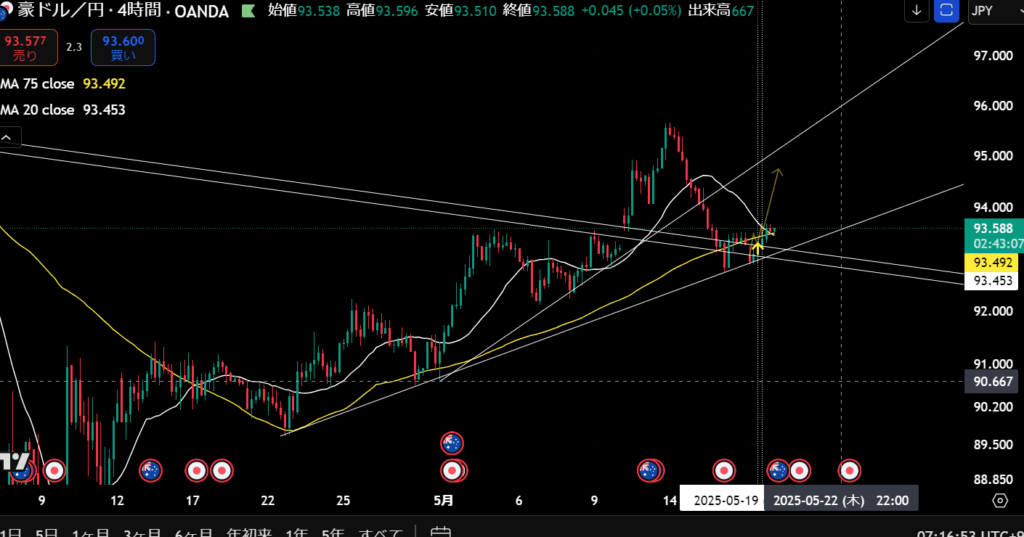The height and width of the screenshot is (537, 1024).
Task: Click the 95.000 price scale label
Action: coord(993,156)
